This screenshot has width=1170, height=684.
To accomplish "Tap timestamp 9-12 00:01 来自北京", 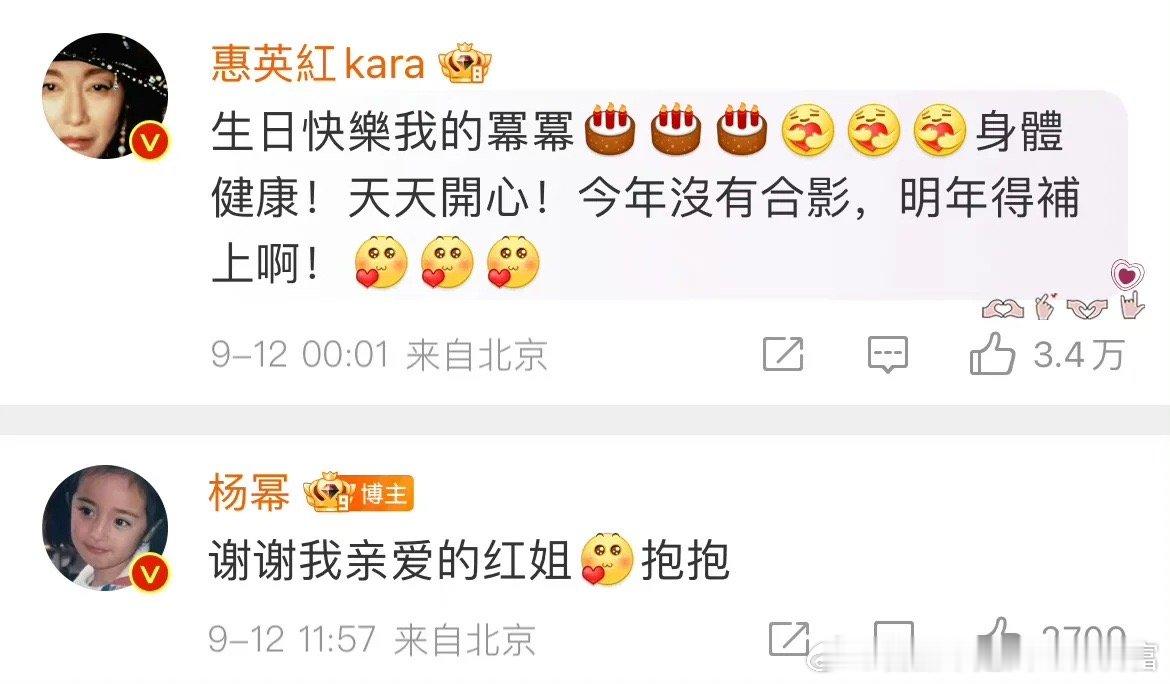I will coord(379,354).
